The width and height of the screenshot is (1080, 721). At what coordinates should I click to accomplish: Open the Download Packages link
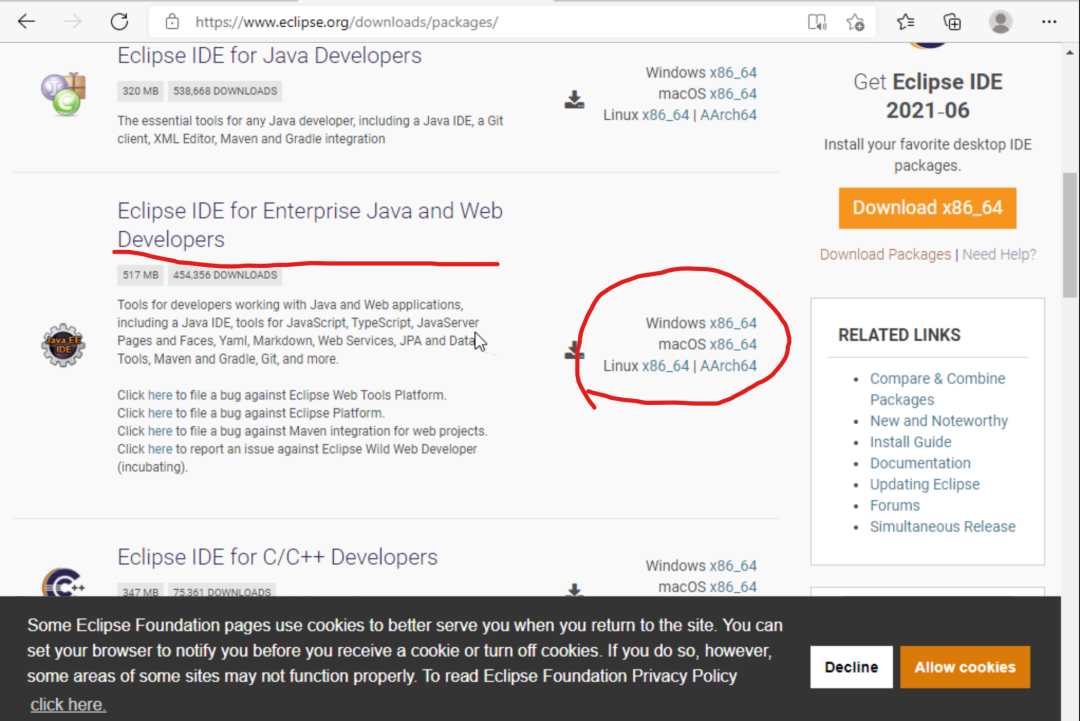(x=885, y=254)
